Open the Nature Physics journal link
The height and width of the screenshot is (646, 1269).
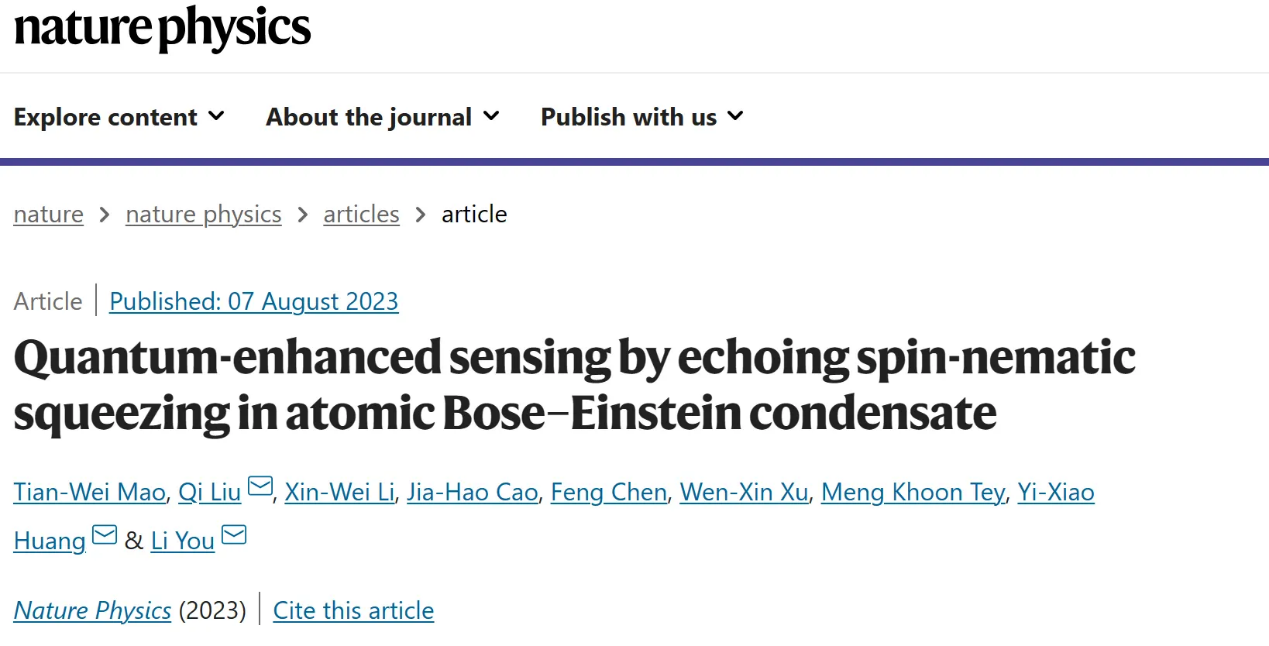92,610
